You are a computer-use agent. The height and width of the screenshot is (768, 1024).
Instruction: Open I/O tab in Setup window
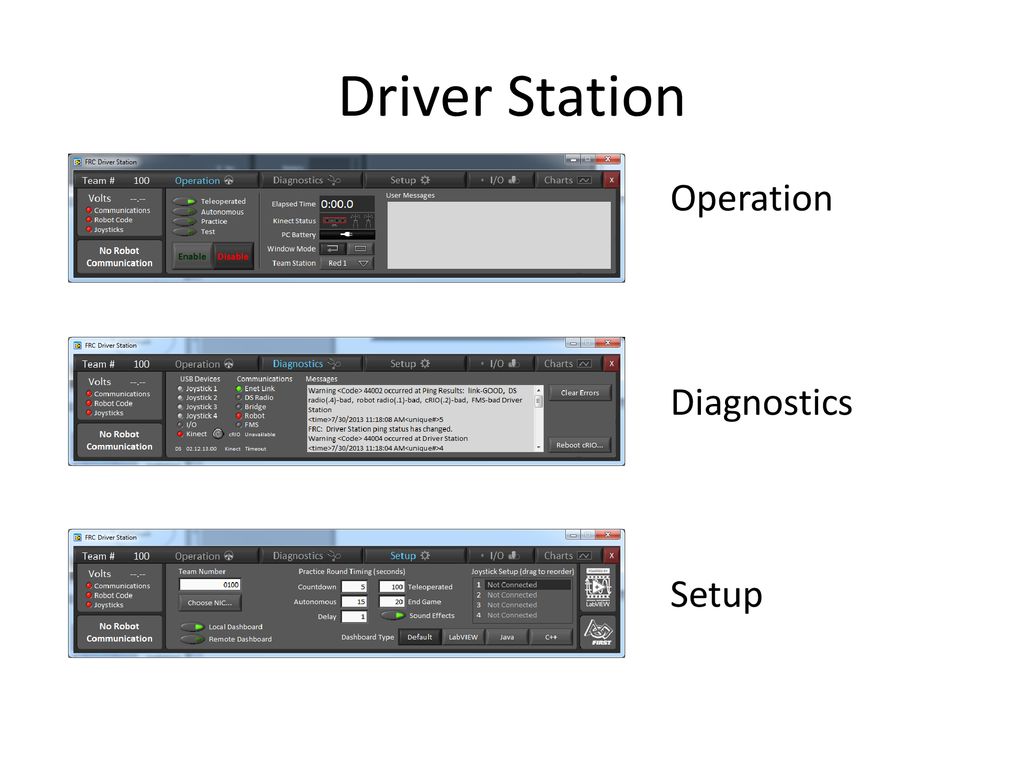tap(500, 556)
